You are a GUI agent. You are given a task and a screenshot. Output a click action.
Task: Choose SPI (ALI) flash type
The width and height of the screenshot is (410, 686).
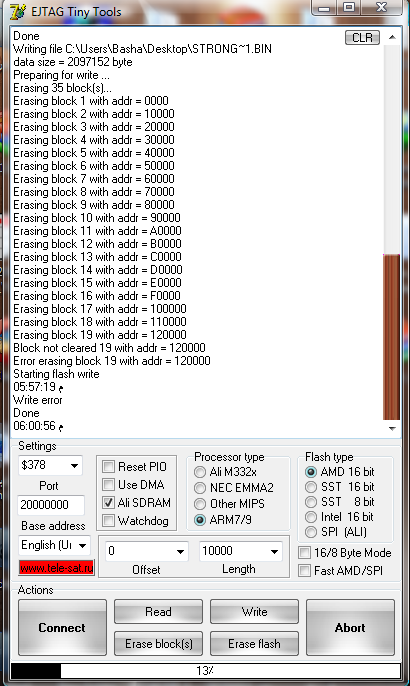coord(311,532)
